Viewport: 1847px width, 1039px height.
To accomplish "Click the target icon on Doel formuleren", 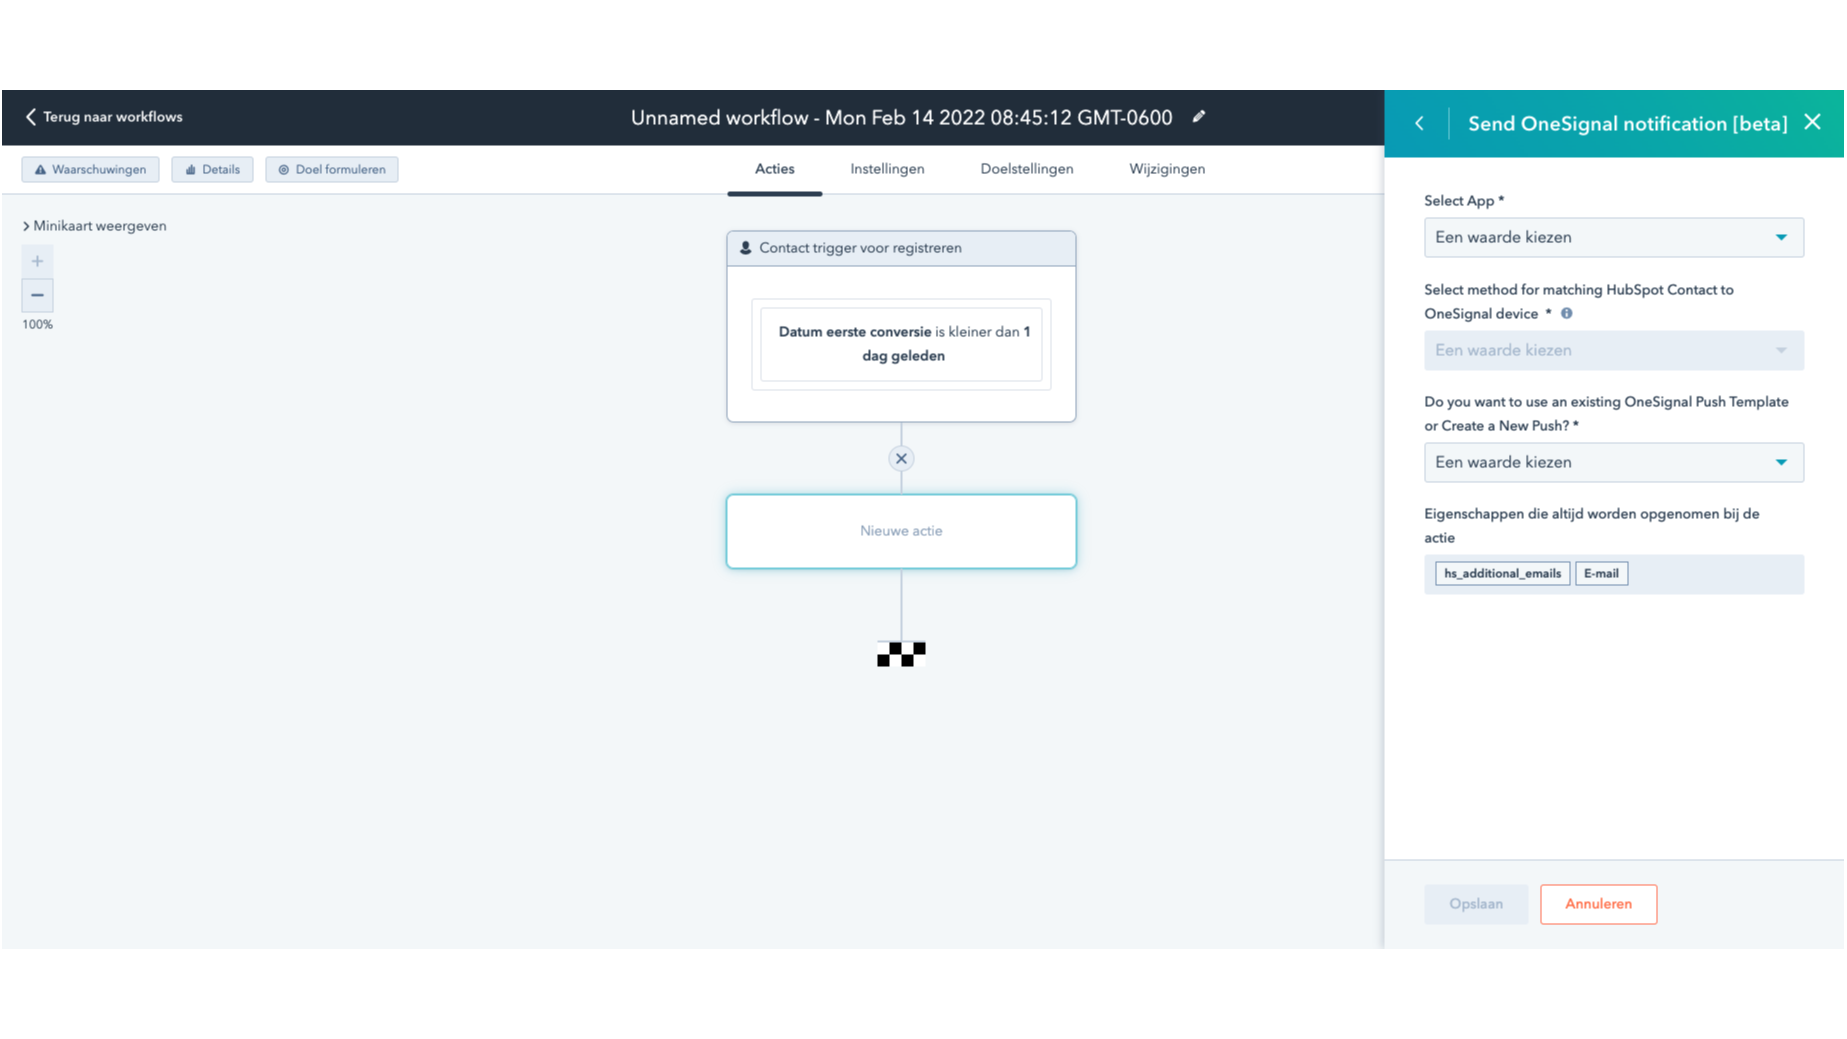I will 284,169.
